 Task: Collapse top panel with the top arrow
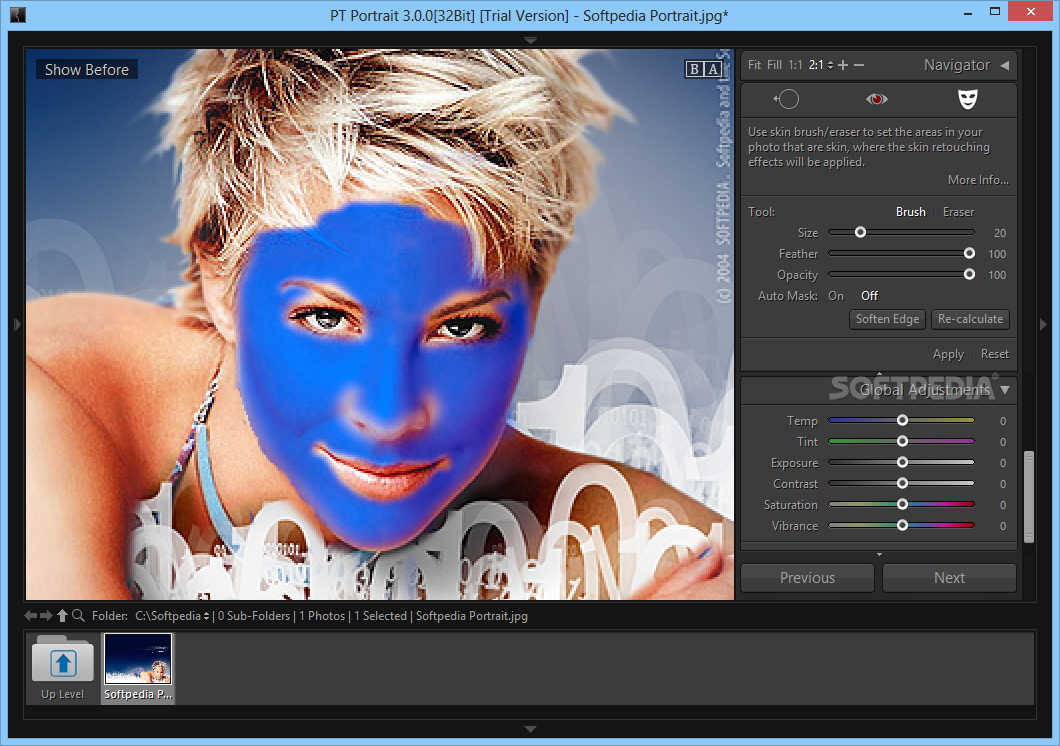pos(531,41)
